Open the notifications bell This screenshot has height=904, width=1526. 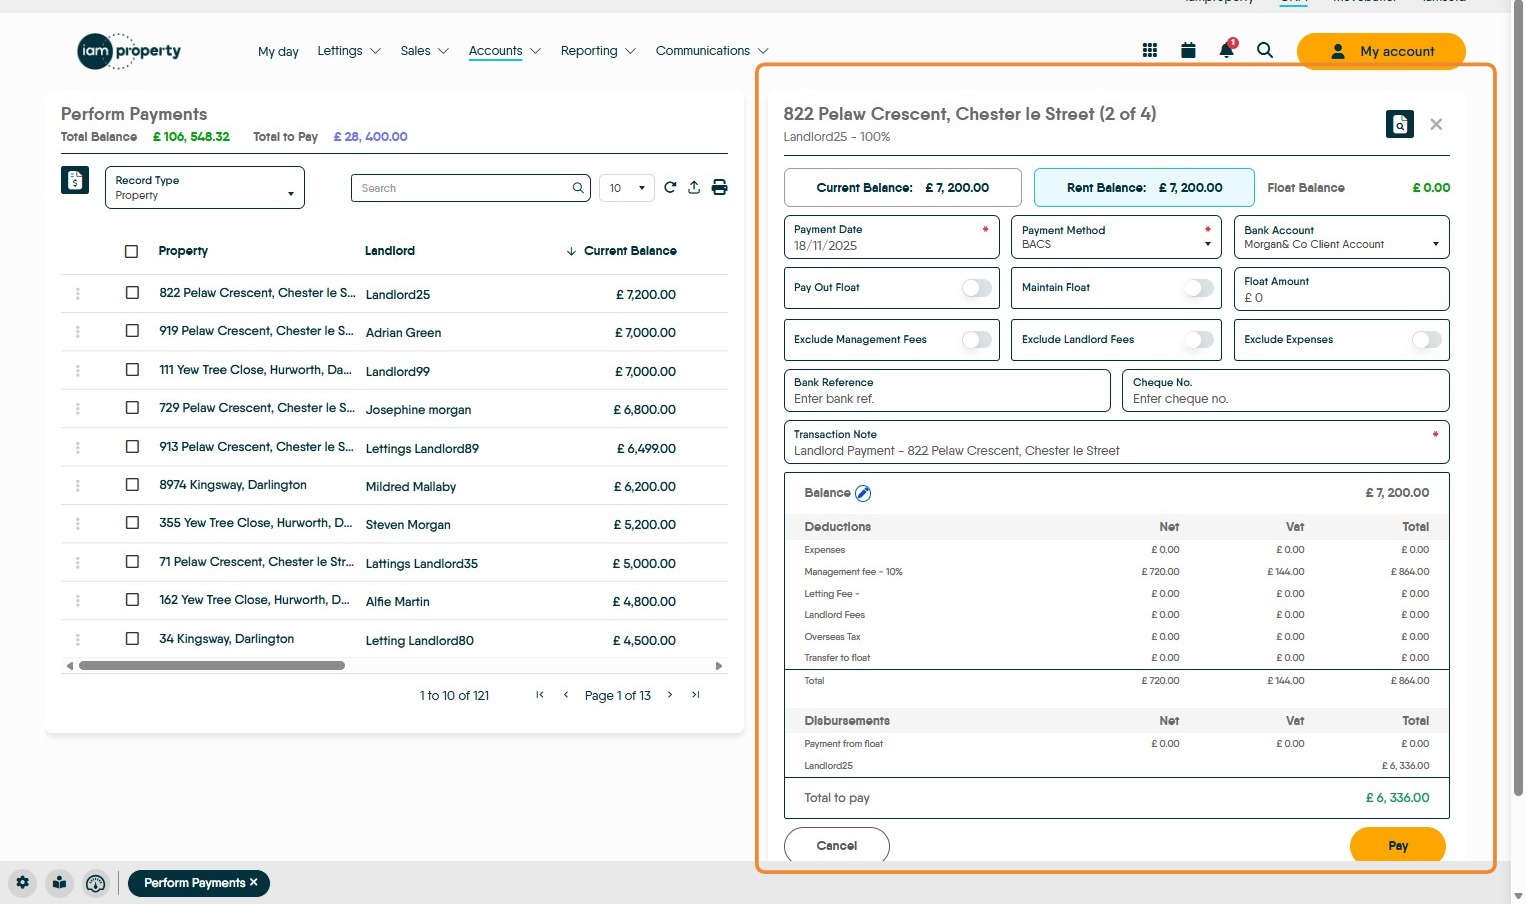point(1226,50)
